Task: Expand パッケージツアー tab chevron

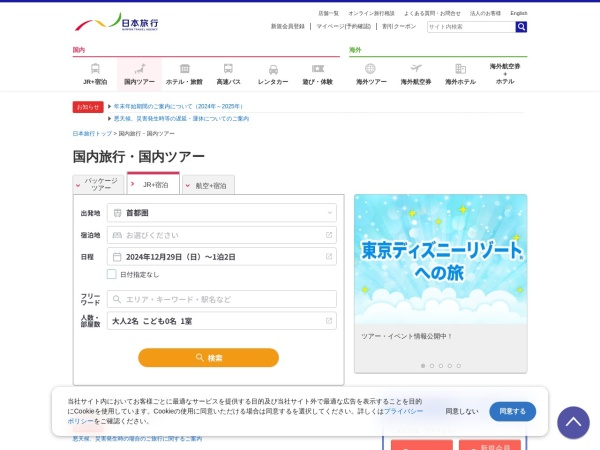Action: [78, 186]
